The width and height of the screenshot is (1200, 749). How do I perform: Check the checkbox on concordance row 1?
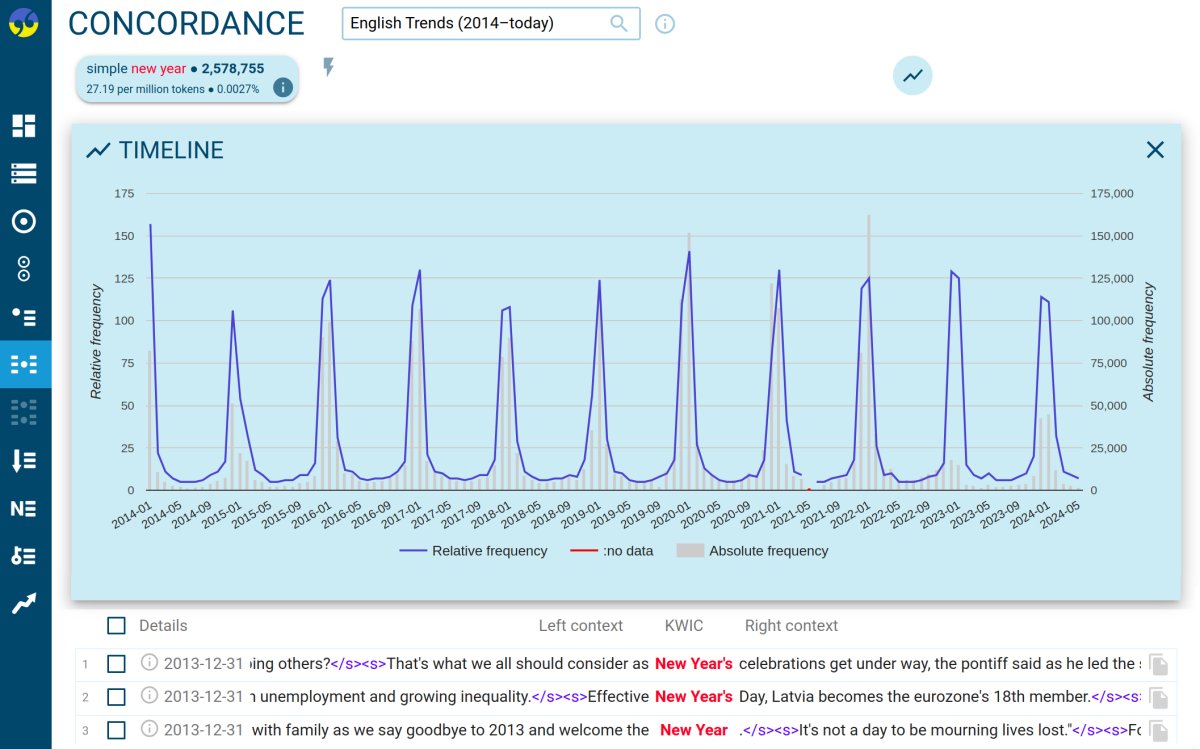pyautogui.click(x=117, y=663)
